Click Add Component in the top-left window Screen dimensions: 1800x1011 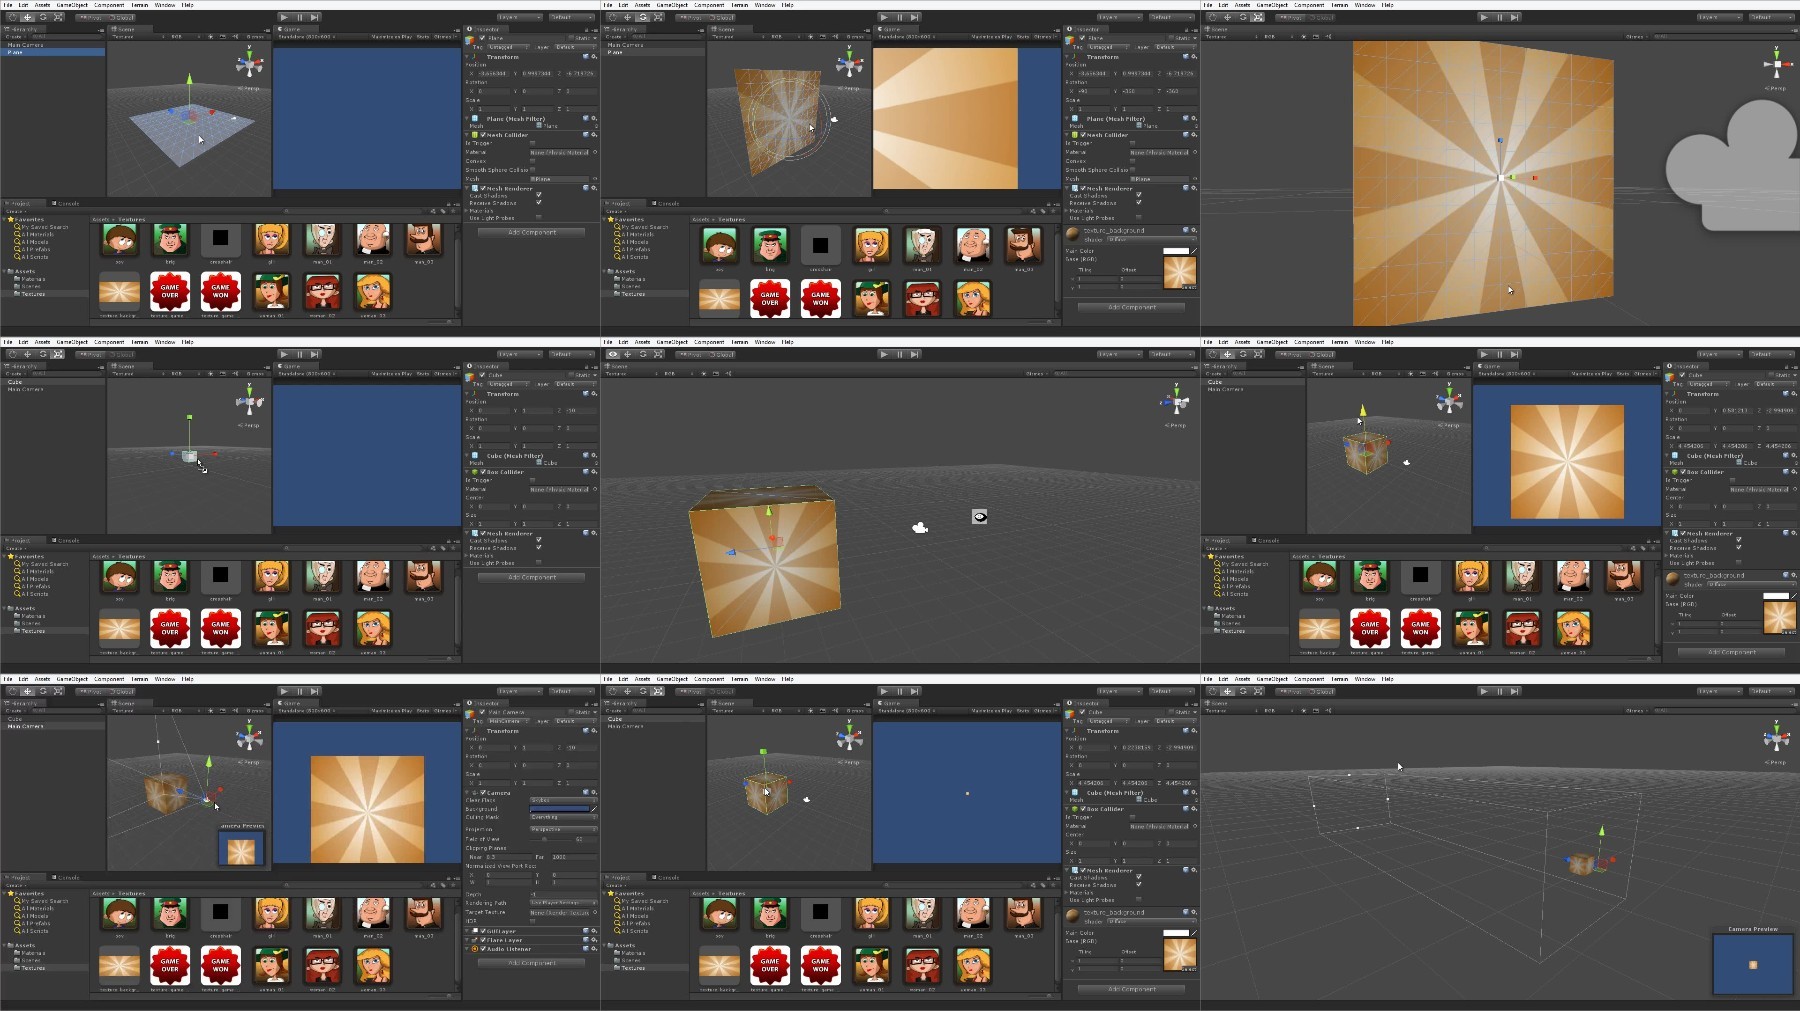tap(531, 232)
